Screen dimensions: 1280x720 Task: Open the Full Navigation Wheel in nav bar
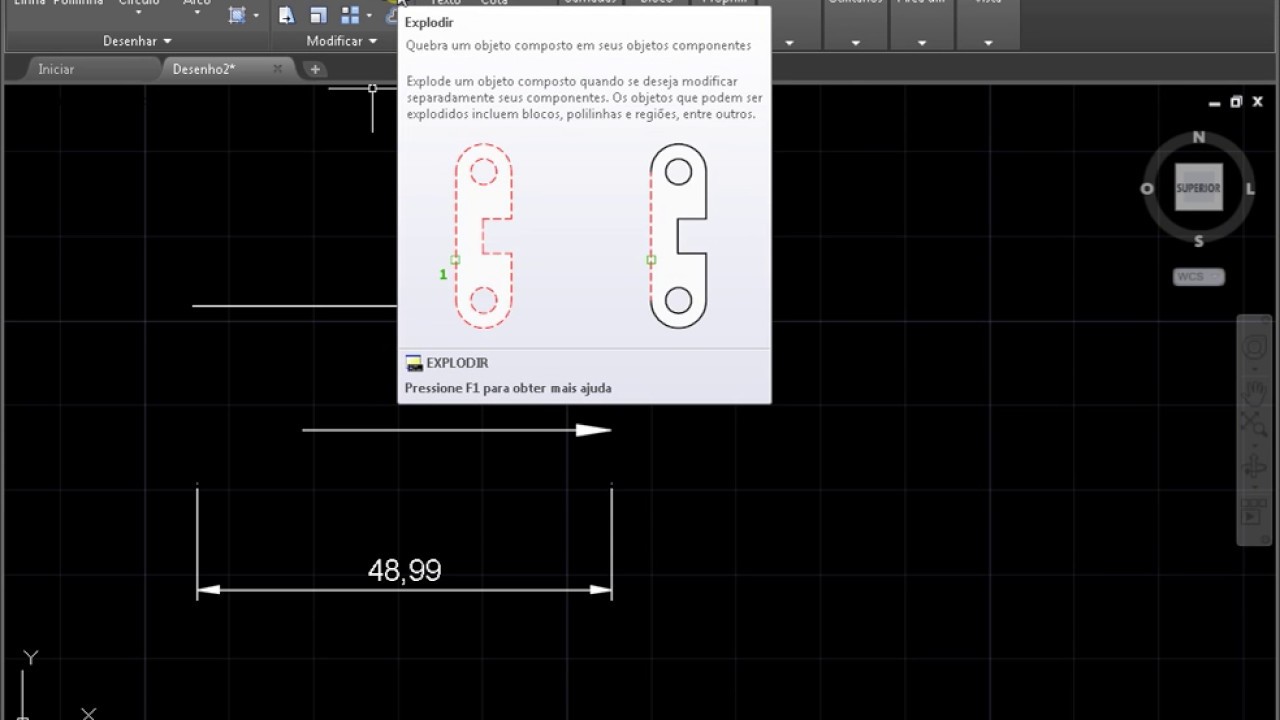tap(1254, 349)
